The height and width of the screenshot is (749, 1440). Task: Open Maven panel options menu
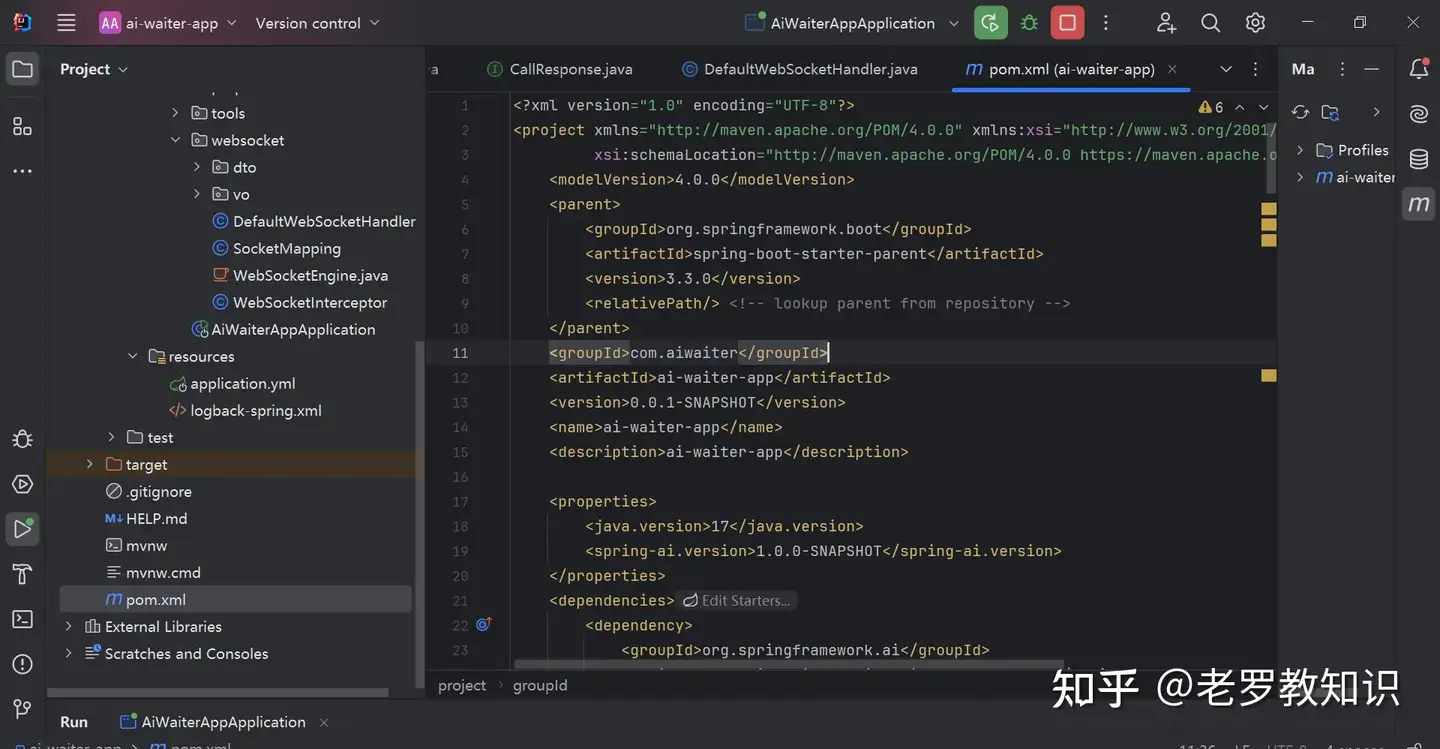1343,69
